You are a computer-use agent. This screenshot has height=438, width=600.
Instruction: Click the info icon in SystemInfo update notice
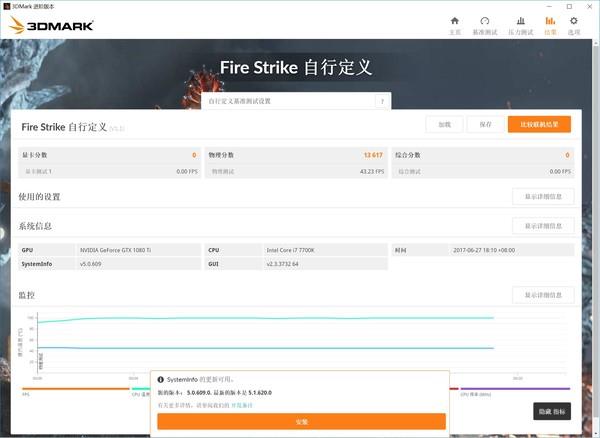click(x=161, y=379)
